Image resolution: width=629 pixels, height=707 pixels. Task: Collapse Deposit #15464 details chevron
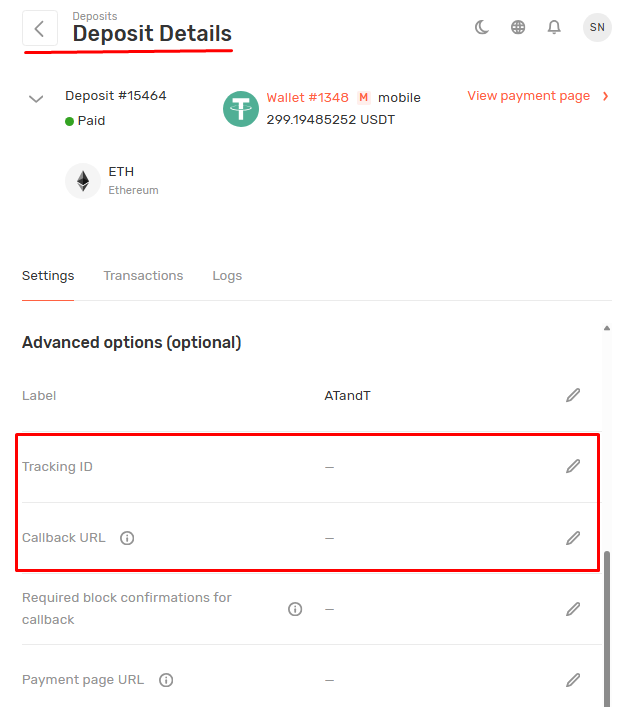pos(37,98)
